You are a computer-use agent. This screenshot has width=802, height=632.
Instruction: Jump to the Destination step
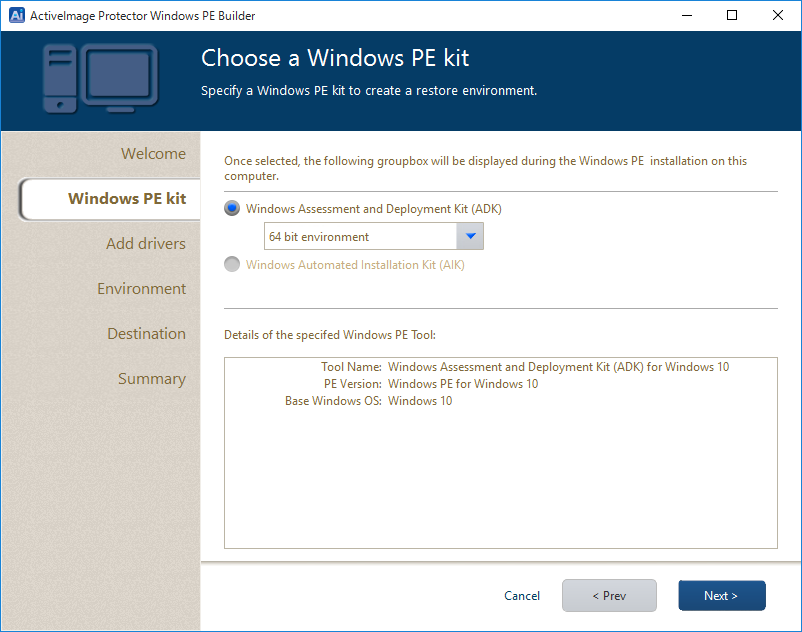(x=146, y=334)
